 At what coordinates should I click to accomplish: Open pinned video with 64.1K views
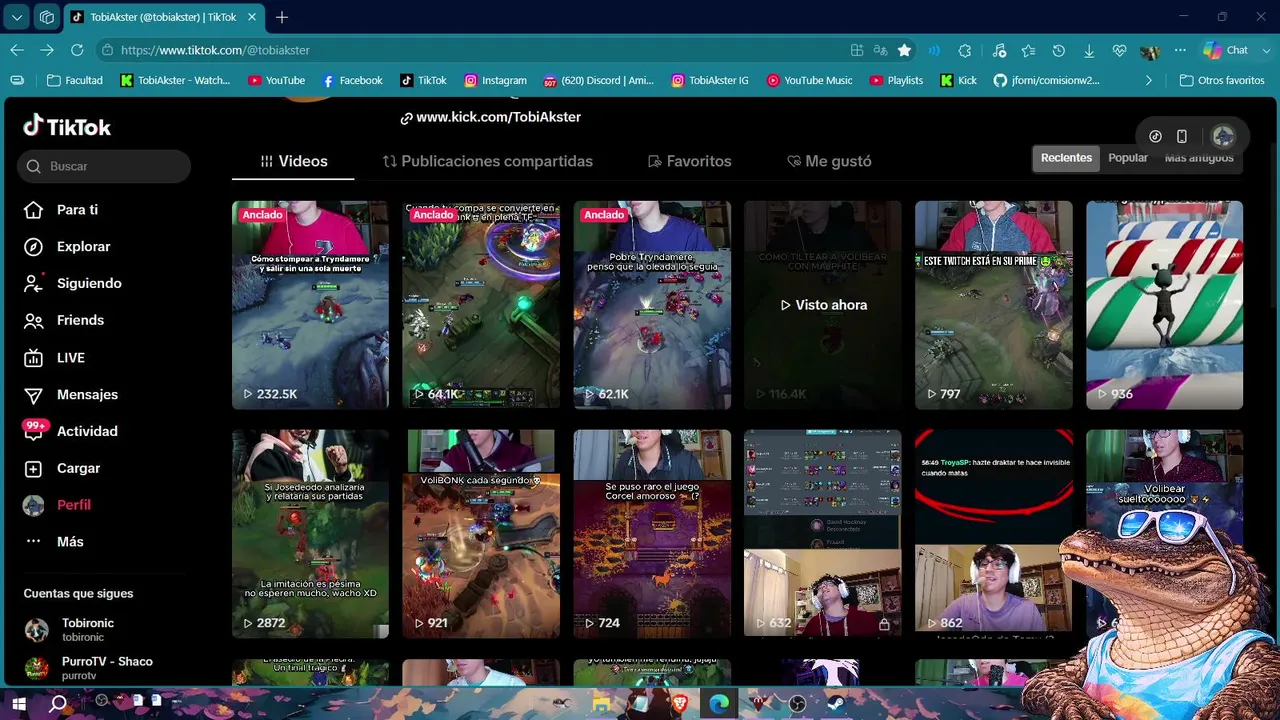[x=481, y=305]
